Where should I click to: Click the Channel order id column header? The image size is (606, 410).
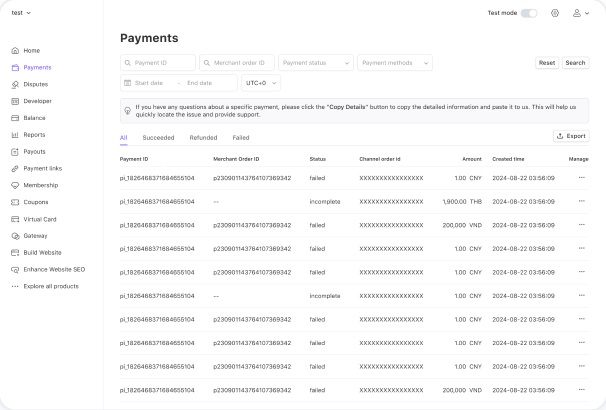click(x=380, y=159)
